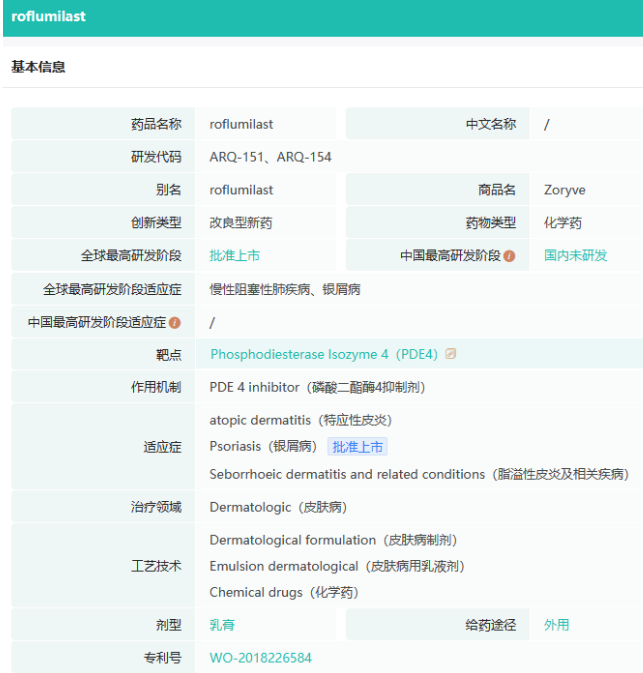643x673 pixels.
Task: Click the 中文名称 label
Action: (491, 124)
